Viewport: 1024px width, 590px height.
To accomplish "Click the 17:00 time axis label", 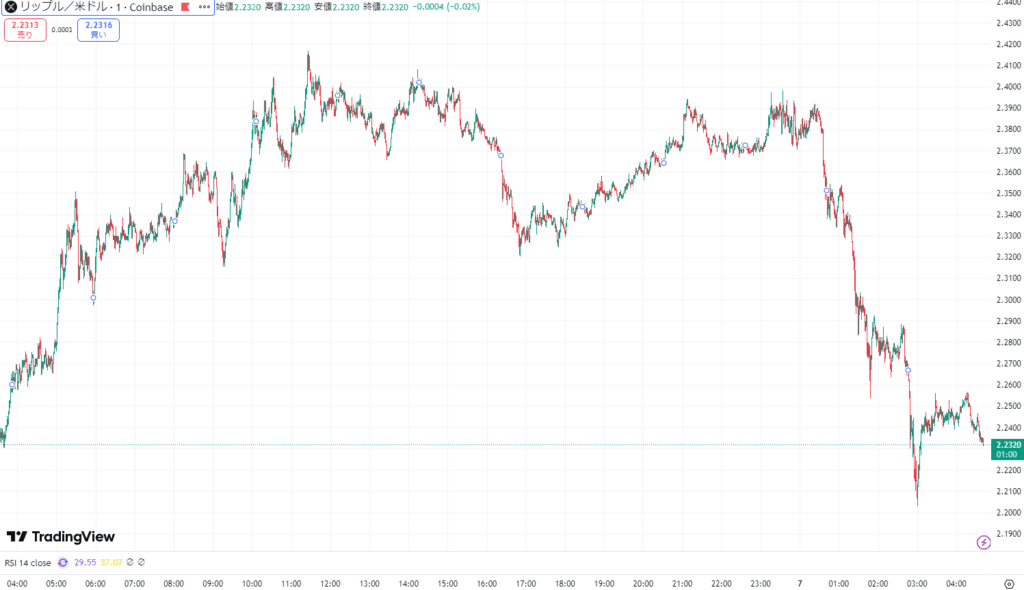I will [526, 583].
